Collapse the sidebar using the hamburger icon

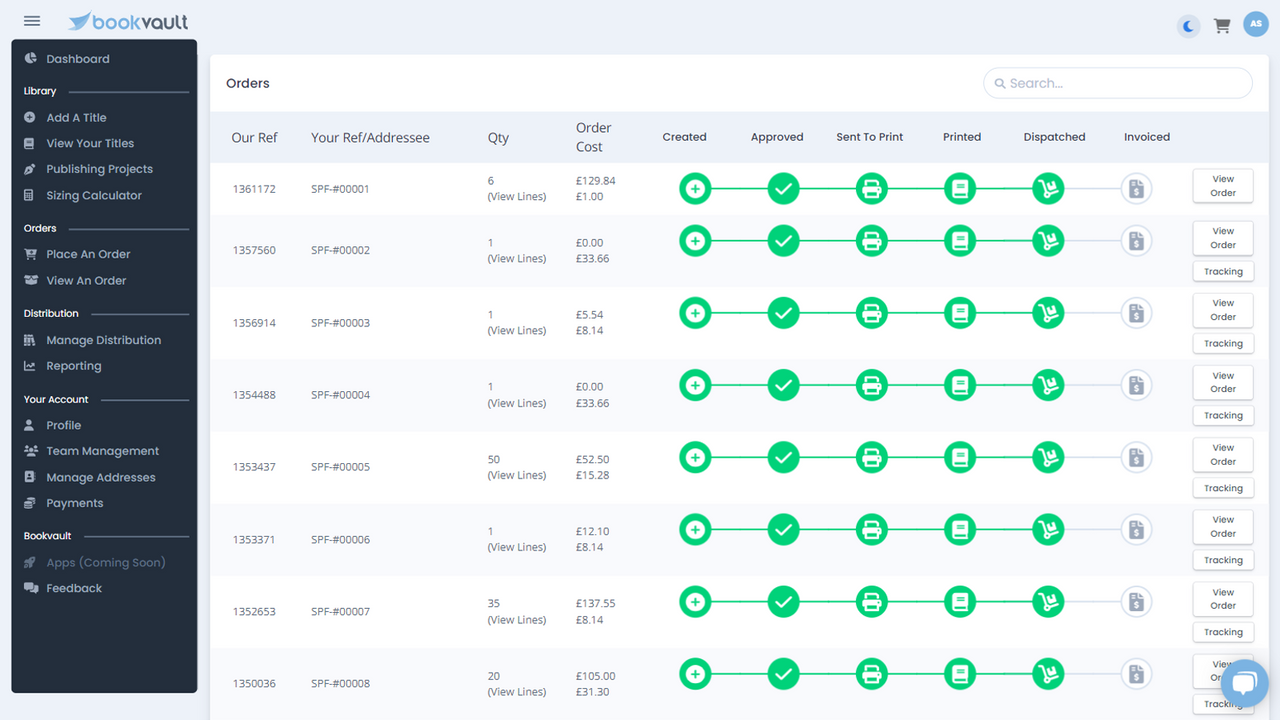tap(31, 20)
